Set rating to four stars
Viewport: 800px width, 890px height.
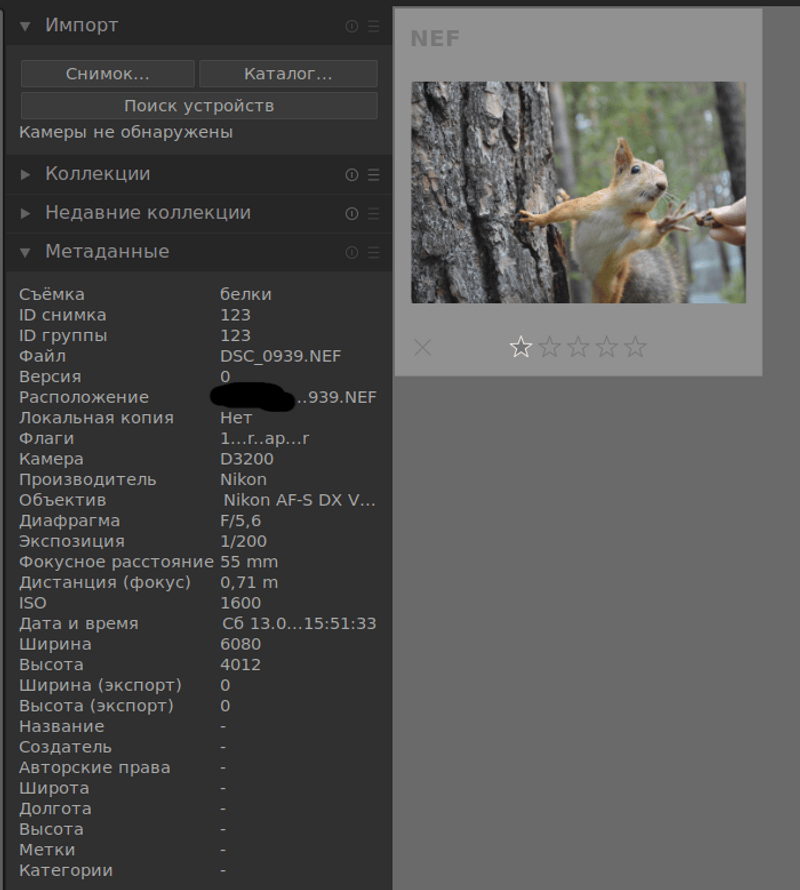click(x=606, y=347)
